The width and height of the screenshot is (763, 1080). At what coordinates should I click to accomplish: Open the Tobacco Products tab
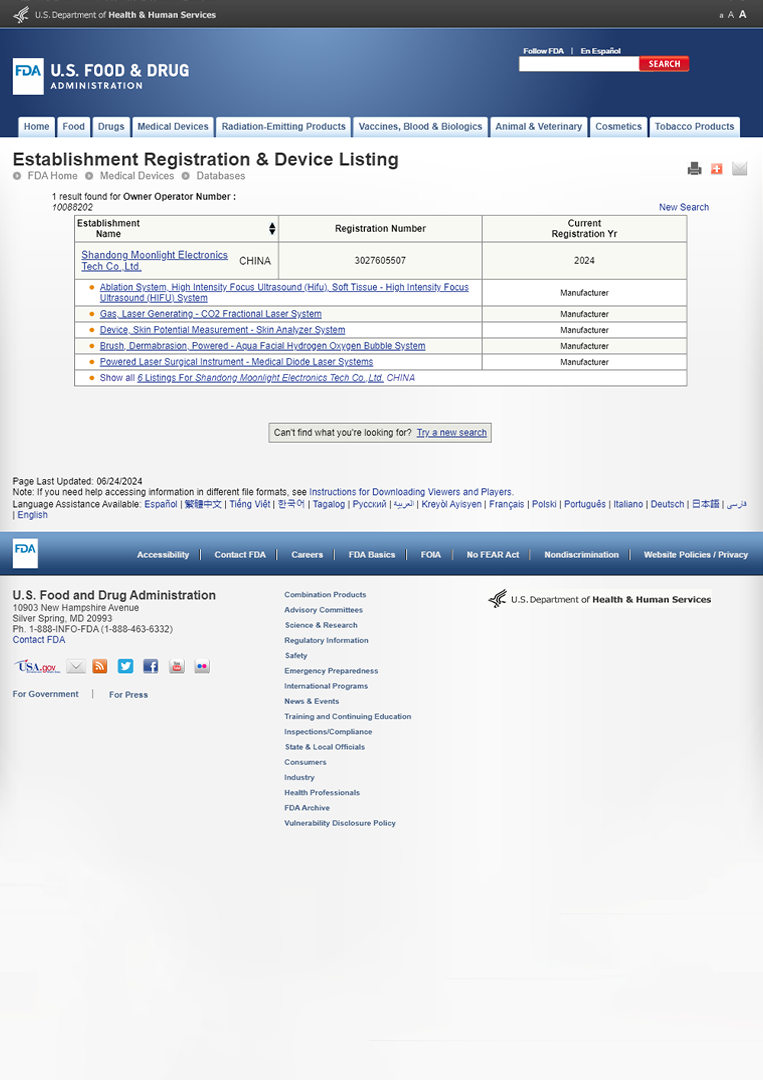(x=694, y=127)
